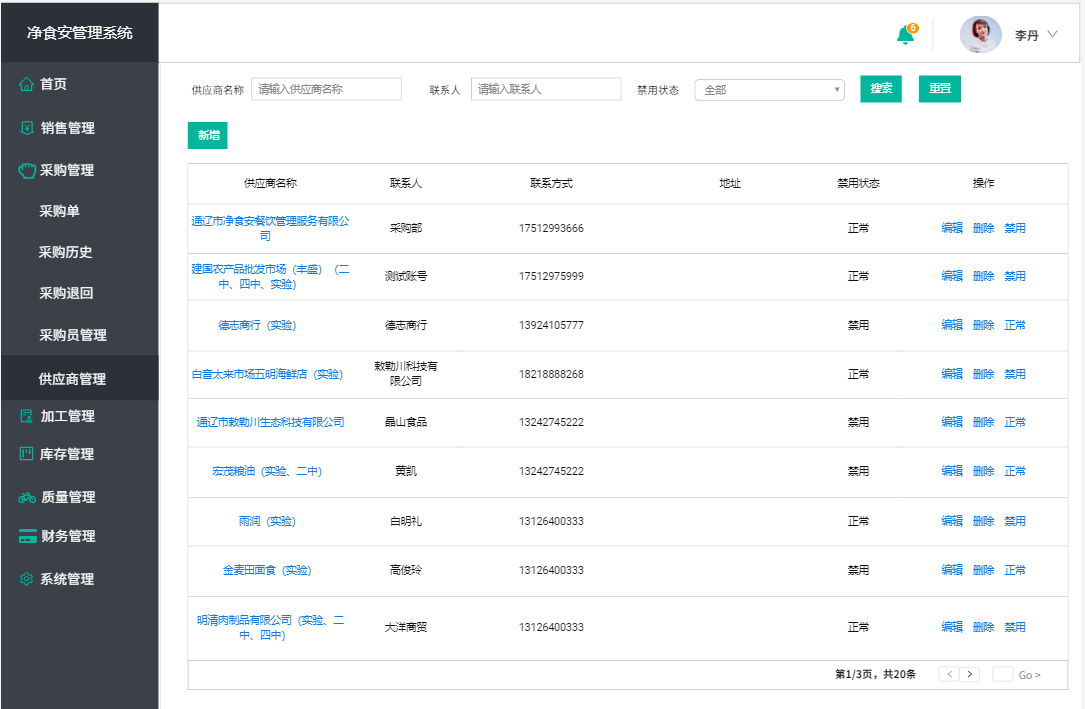The width and height of the screenshot is (1085, 709).
Task: Click the 销售管理 sidebar icon
Action: (x=27, y=127)
